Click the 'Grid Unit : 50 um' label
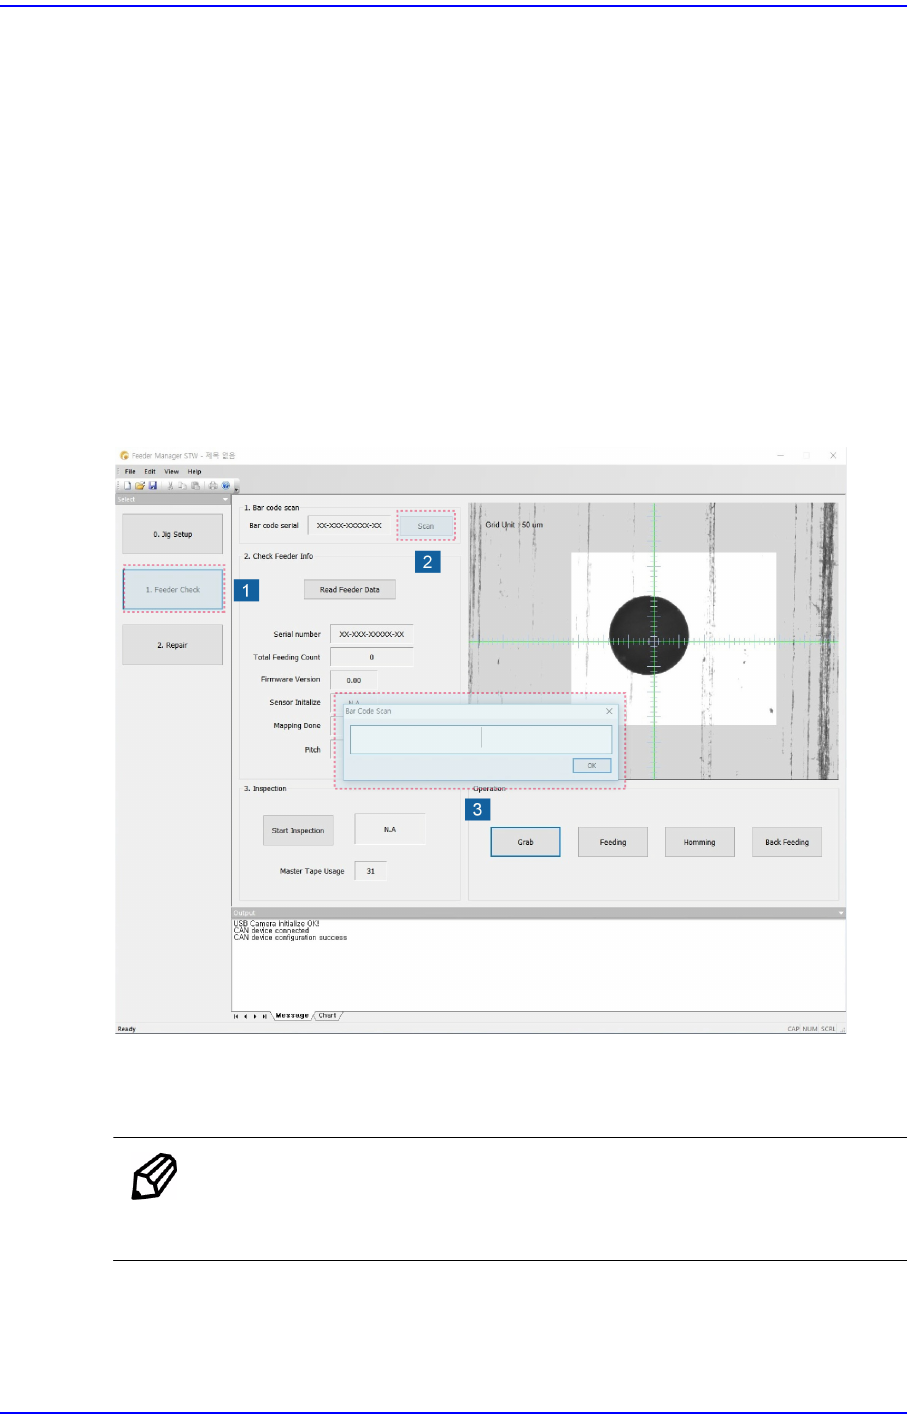907x1424 pixels. [514, 525]
